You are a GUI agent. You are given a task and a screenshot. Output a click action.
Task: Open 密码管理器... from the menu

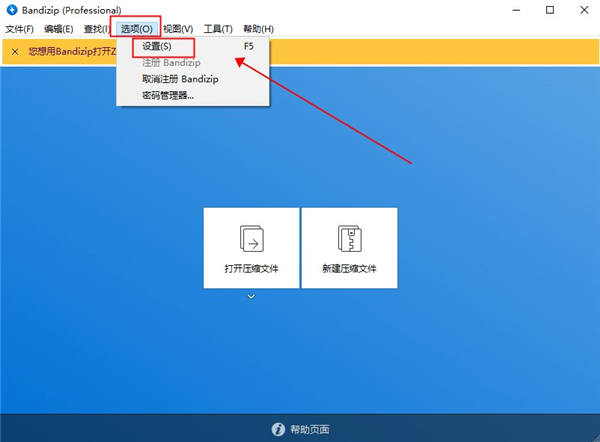pyautogui.click(x=193, y=95)
